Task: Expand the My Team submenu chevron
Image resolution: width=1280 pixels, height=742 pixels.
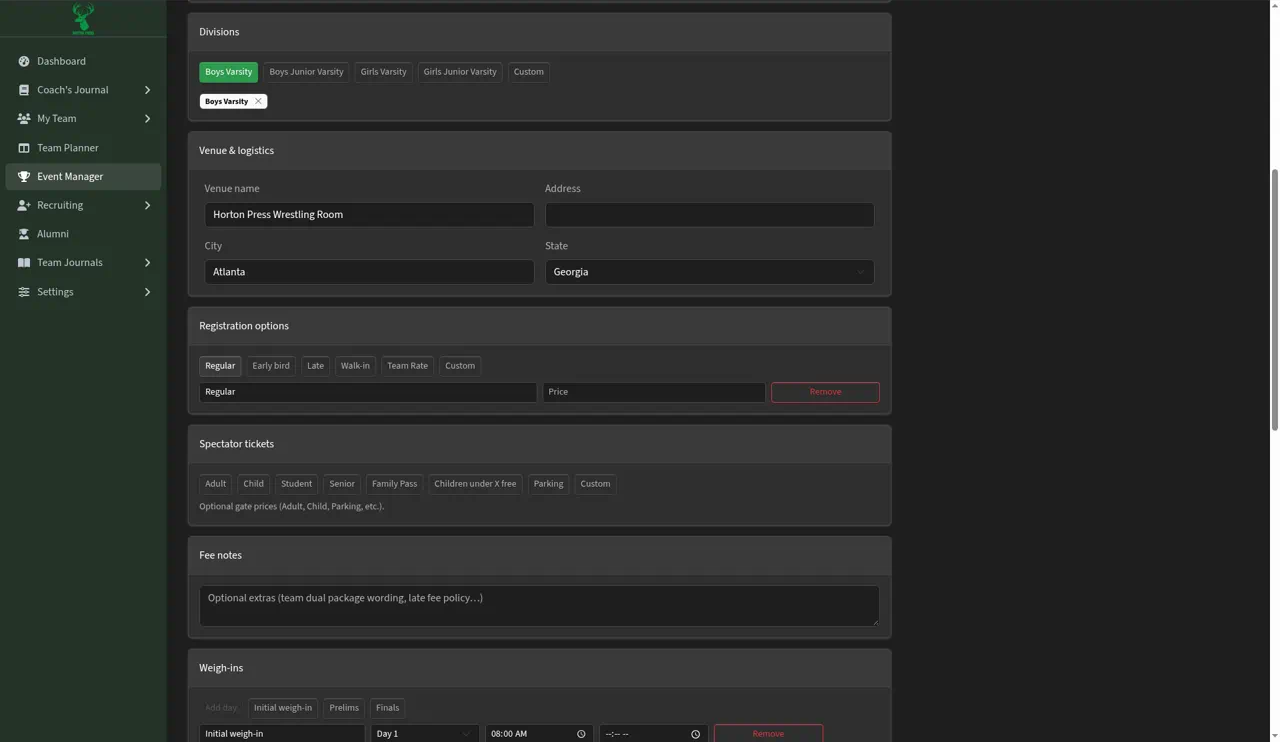Action: [147, 119]
